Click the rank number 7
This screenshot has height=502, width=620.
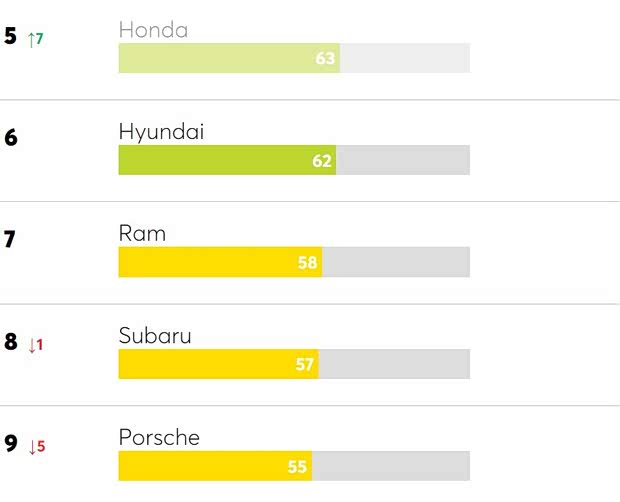[10, 240]
